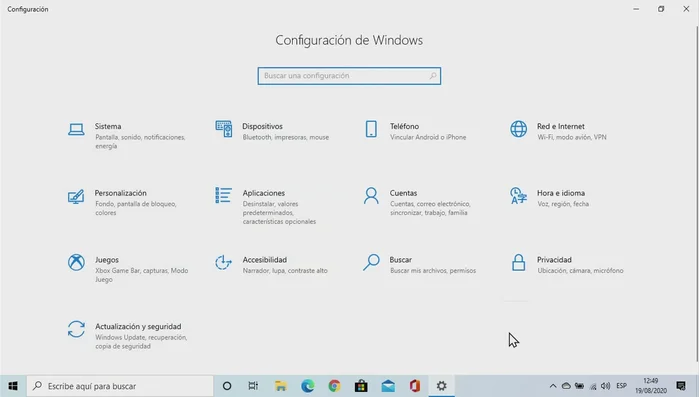Click 'Ubicación, cámara, micrófono' description
This screenshot has width=699, height=397.
(x=580, y=270)
